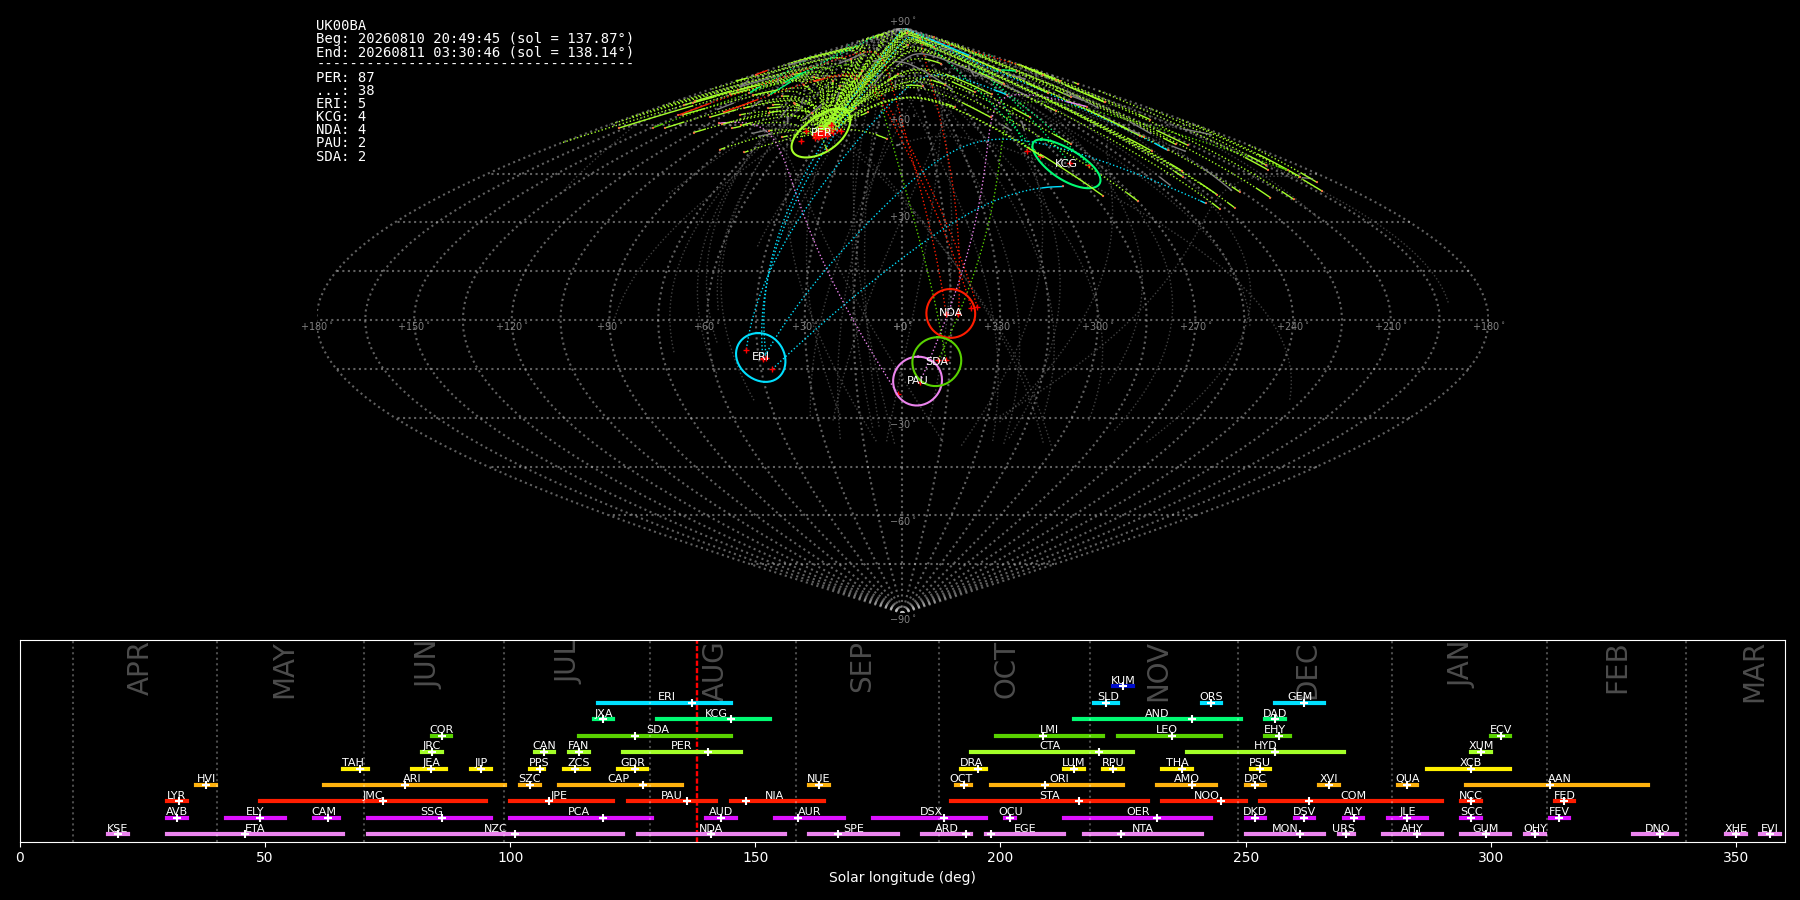This screenshot has height=900, width=1800.
Task: Click the GEM shower bar in timeline
Action: [1299, 703]
